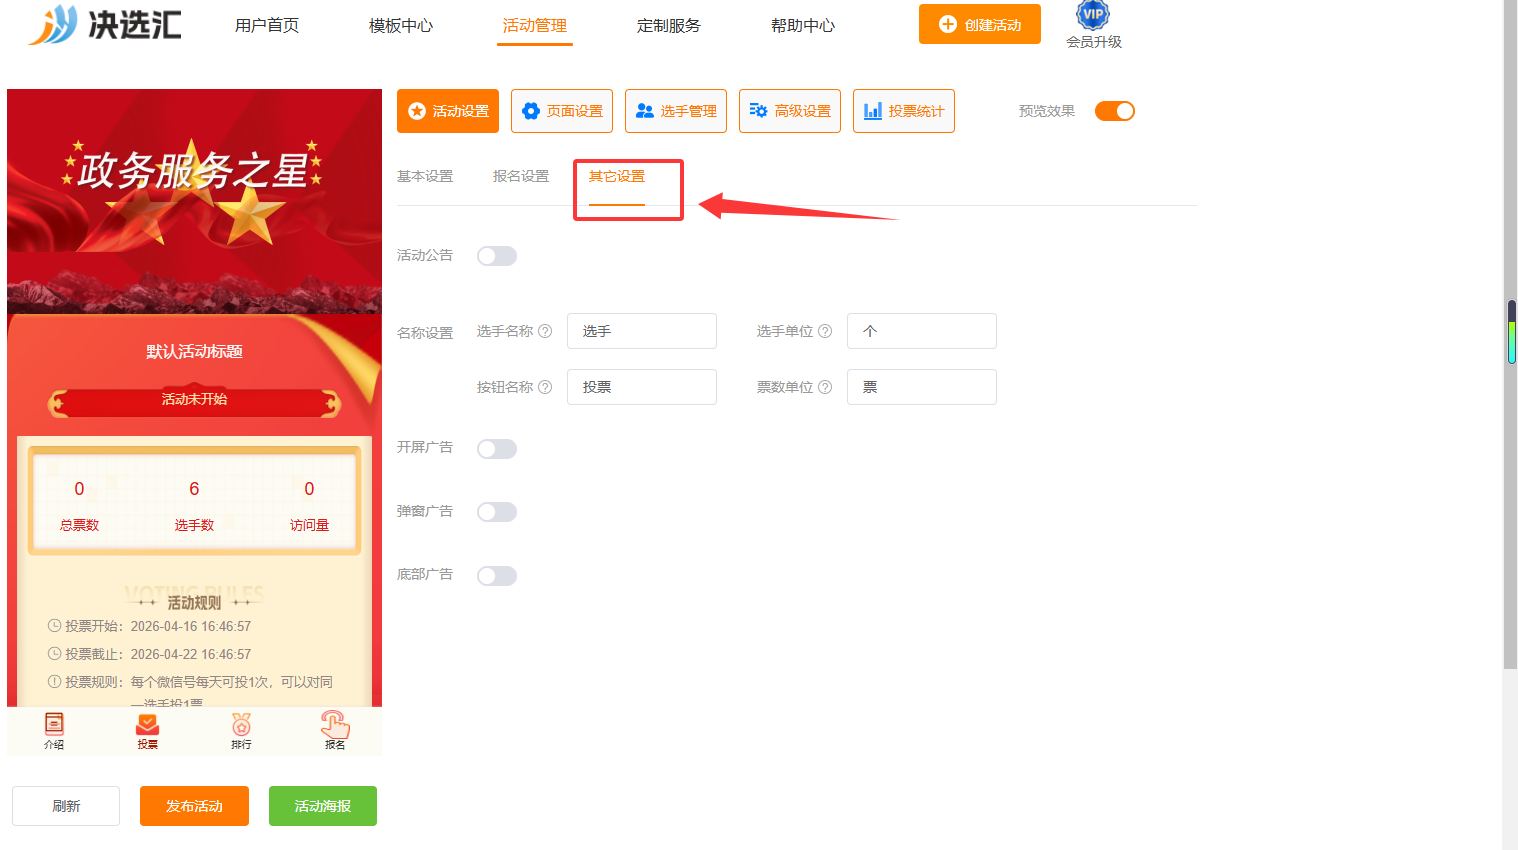This screenshot has height=850, width=1518.
Task: Click the 页面设置 button
Action: [562, 111]
